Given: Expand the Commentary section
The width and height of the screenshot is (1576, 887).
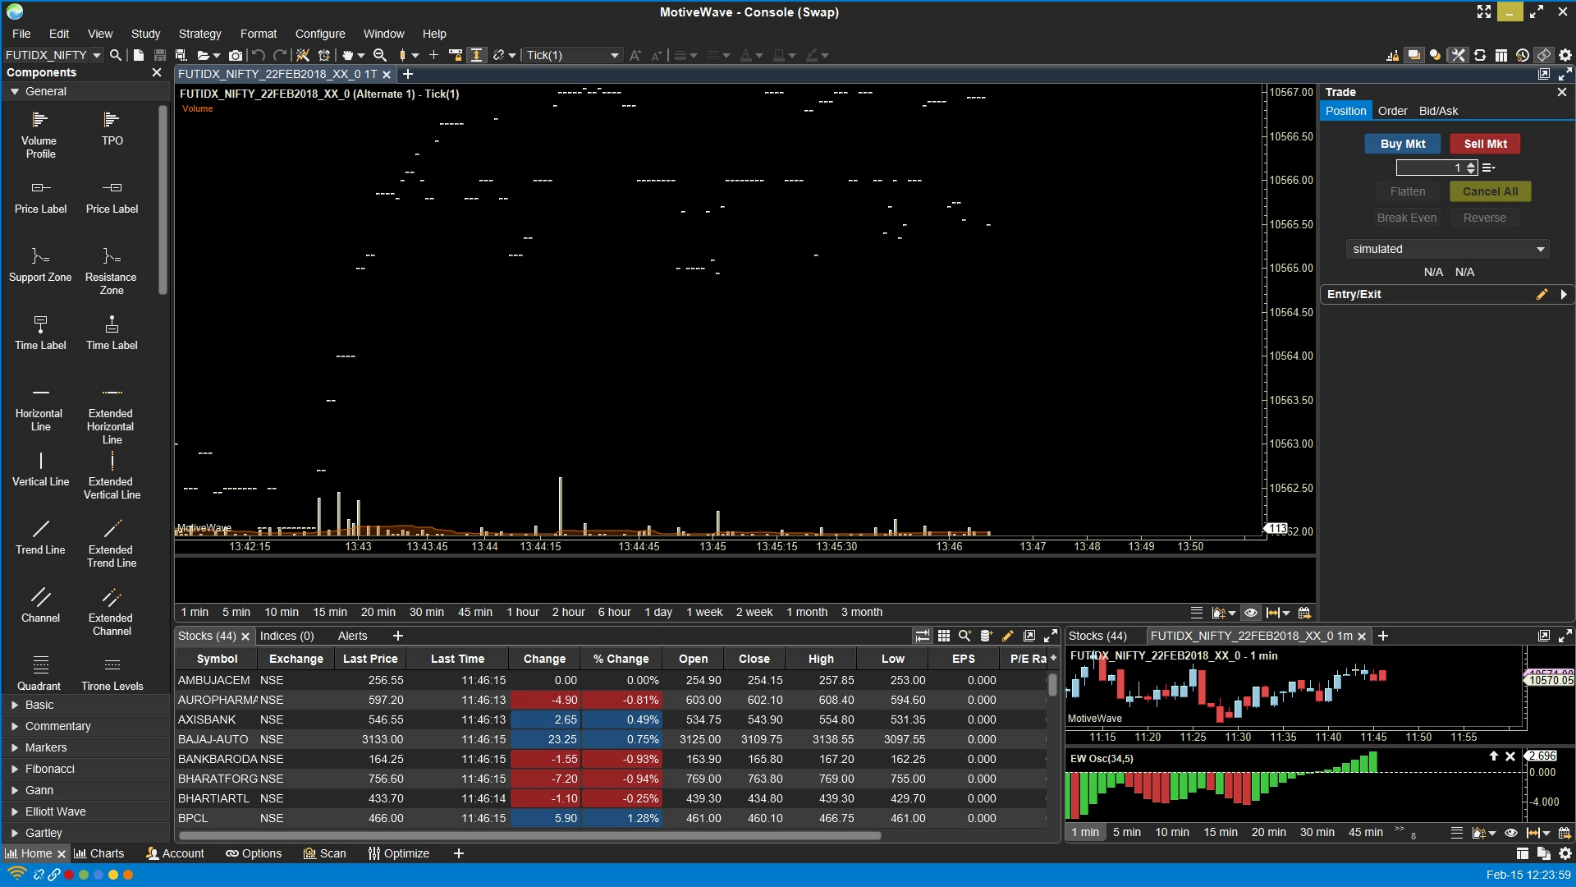Looking at the screenshot, I should tap(15, 726).
